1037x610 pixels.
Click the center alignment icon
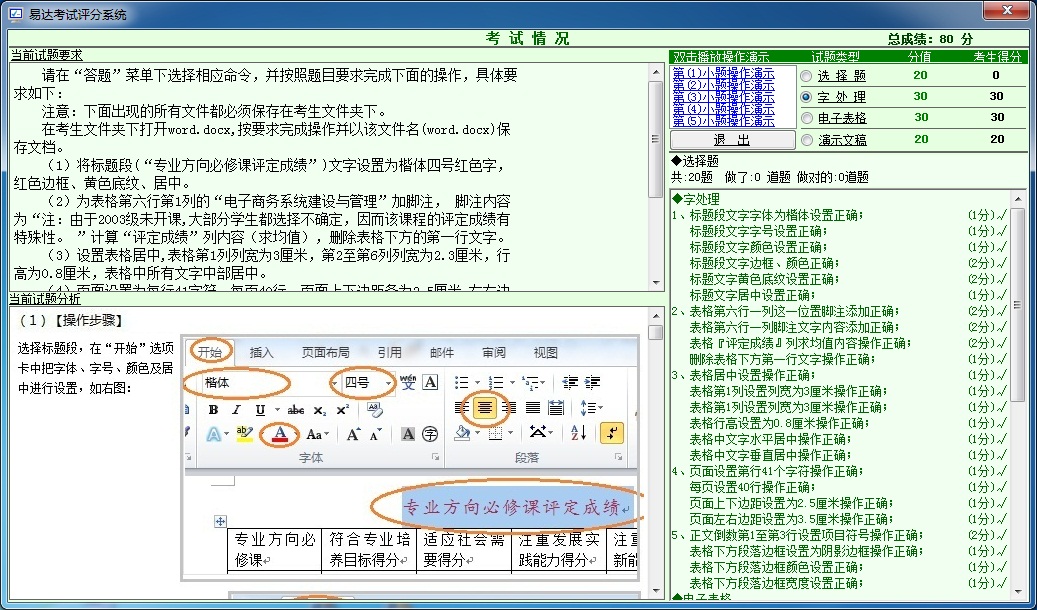tap(485, 407)
